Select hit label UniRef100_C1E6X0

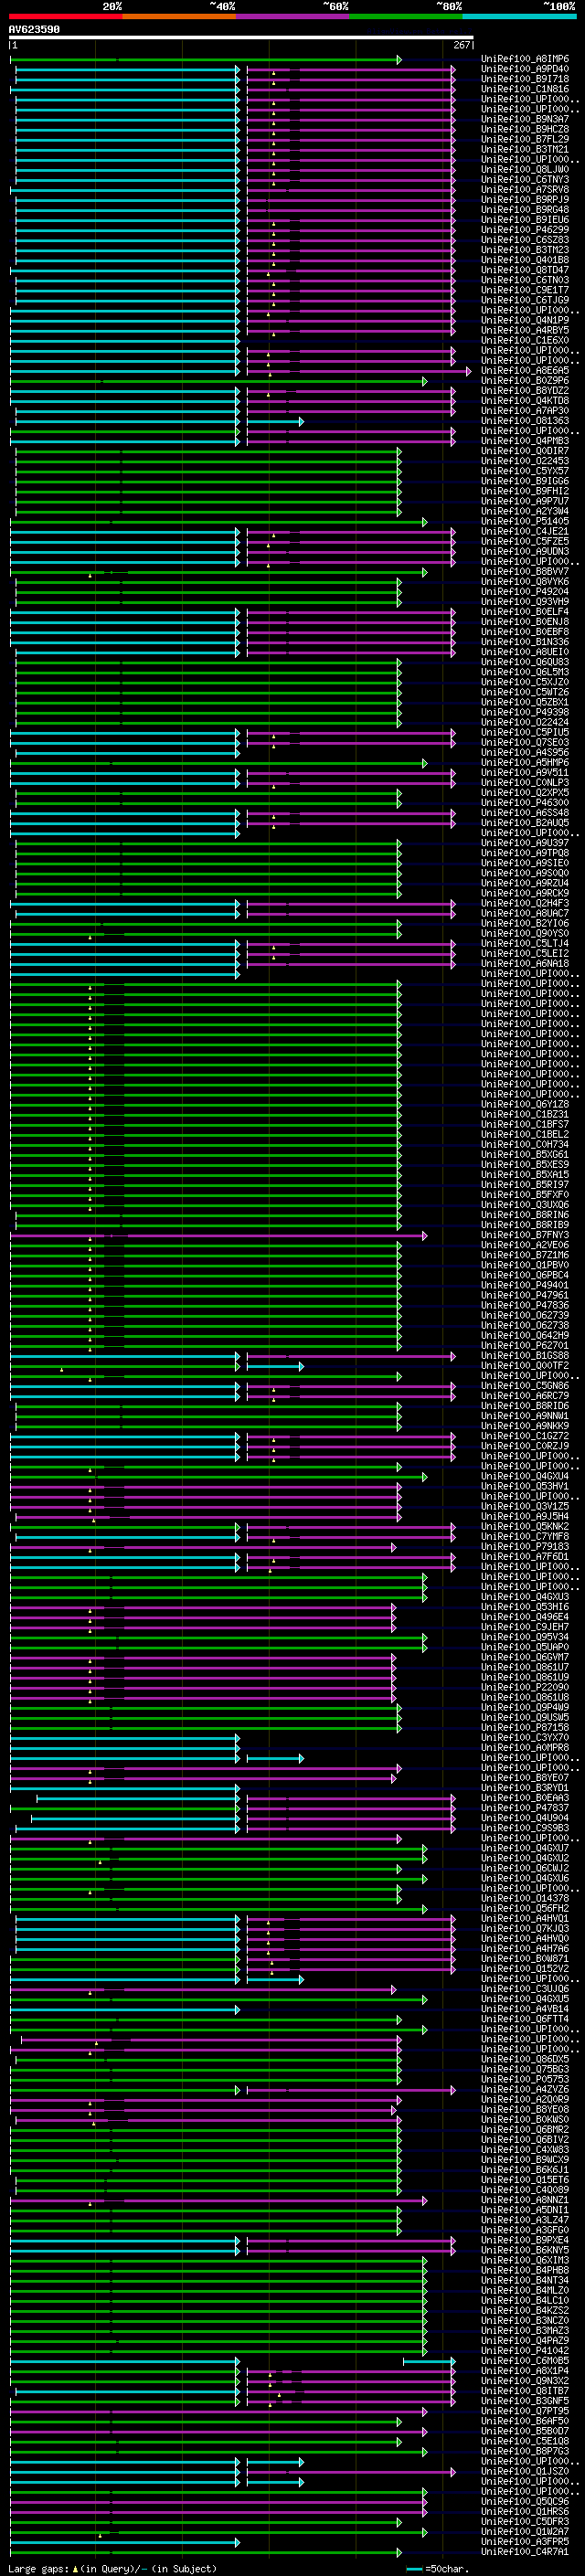525,340
